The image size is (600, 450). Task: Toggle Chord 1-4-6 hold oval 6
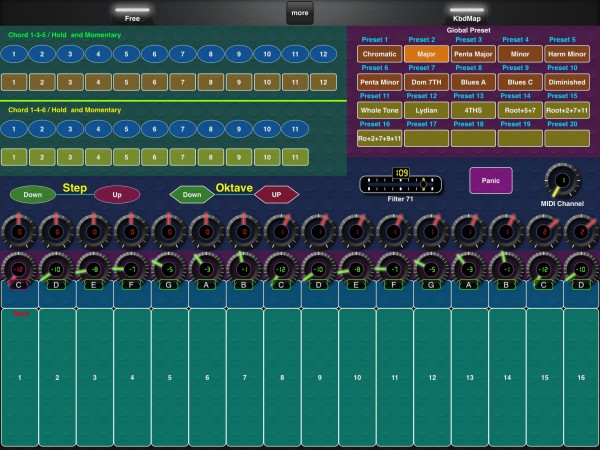155,129
